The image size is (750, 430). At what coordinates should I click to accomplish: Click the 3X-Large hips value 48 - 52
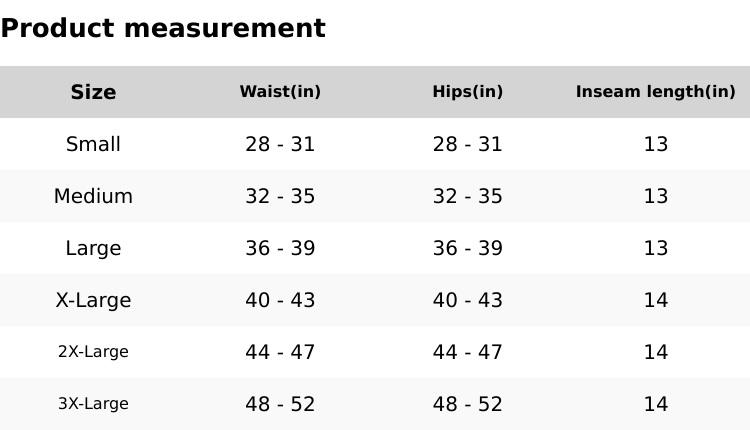467,404
